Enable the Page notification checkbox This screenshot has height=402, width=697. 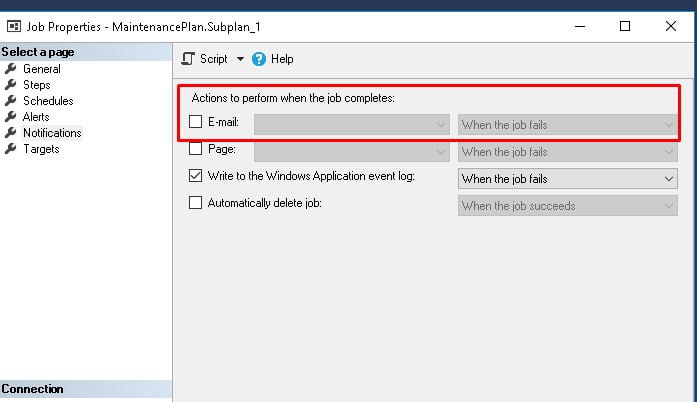click(x=195, y=148)
